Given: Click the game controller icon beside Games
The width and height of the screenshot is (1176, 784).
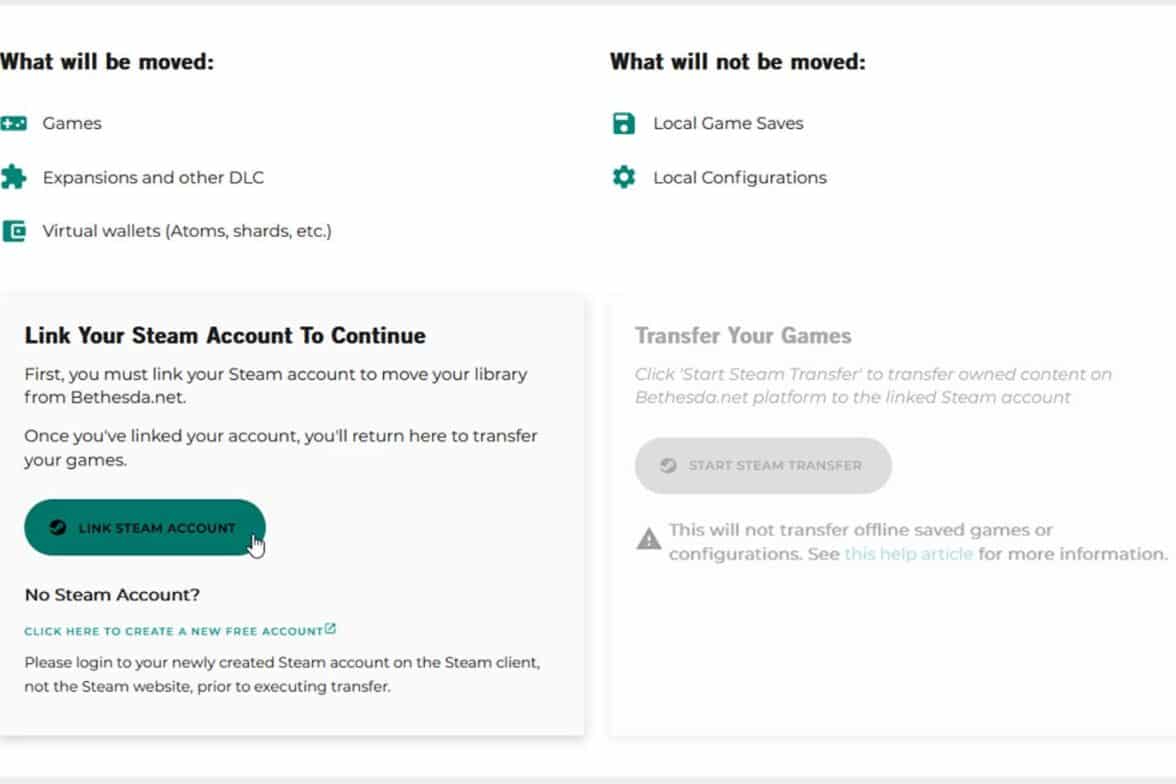Looking at the screenshot, I should coord(14,124).
